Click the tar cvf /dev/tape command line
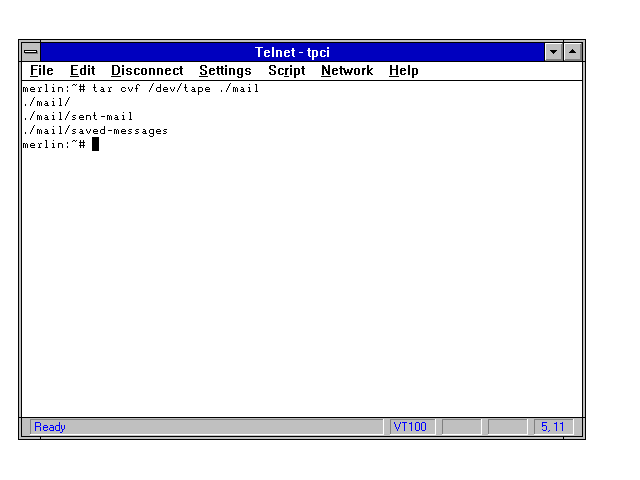640x480 pixels. (175, 89)
